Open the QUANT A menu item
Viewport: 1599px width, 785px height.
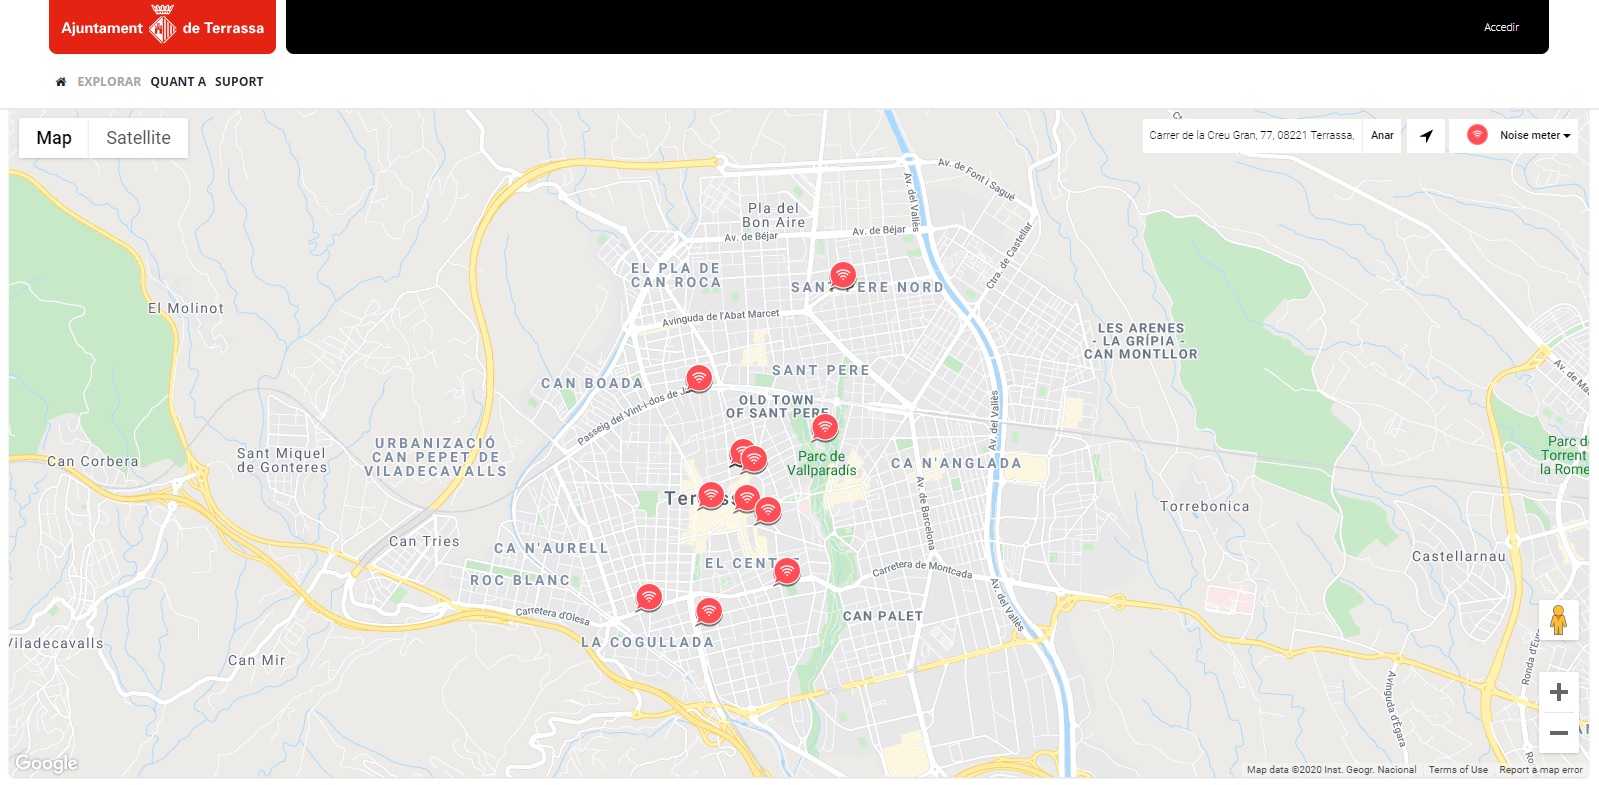coord(178,82)
